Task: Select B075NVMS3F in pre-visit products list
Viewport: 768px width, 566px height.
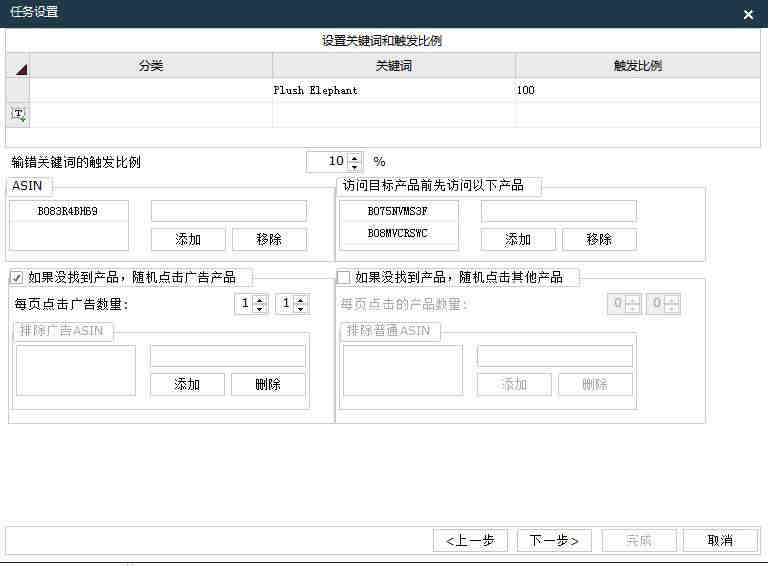Action: (398, 212)
